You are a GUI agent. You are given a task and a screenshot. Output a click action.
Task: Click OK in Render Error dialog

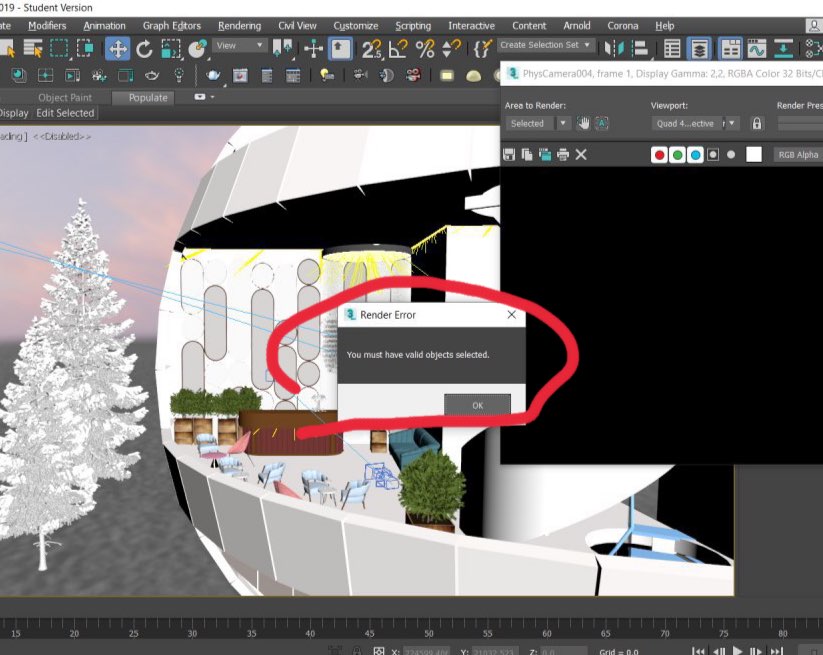click(x=477, y=406)
